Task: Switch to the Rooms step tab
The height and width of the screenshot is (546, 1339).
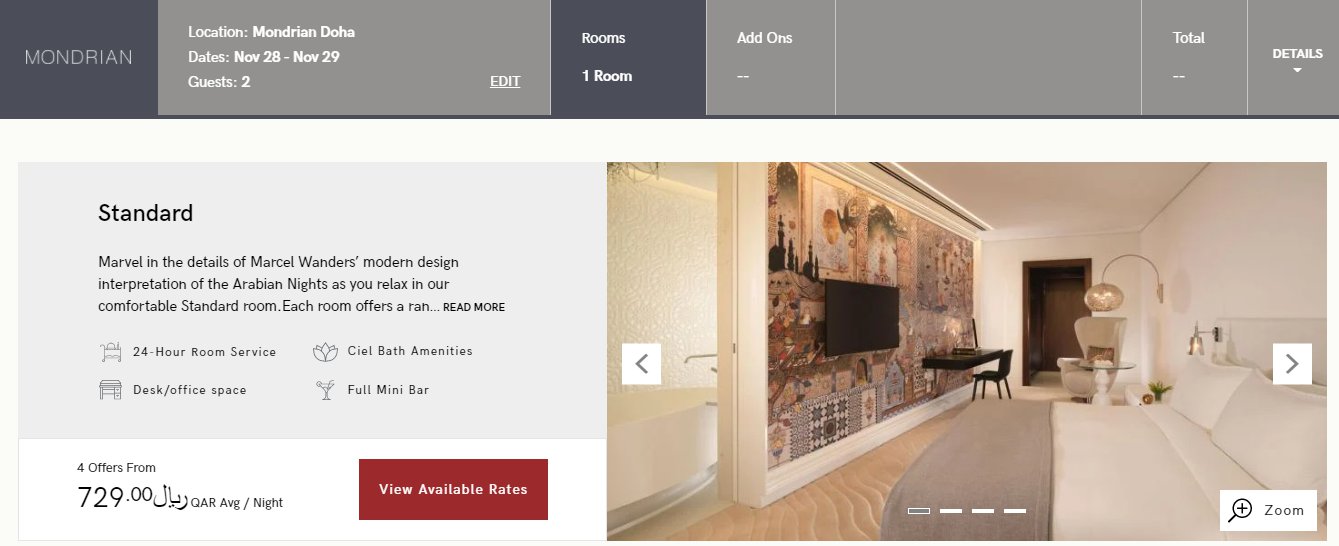Action: point(628,58)
